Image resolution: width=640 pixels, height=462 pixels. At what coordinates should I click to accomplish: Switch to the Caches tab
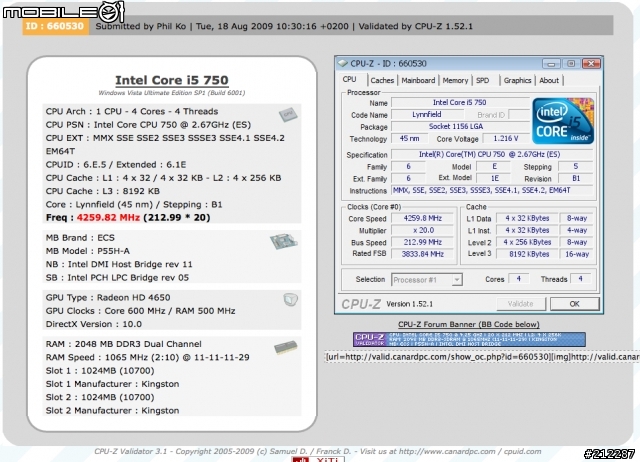[382, 80]
